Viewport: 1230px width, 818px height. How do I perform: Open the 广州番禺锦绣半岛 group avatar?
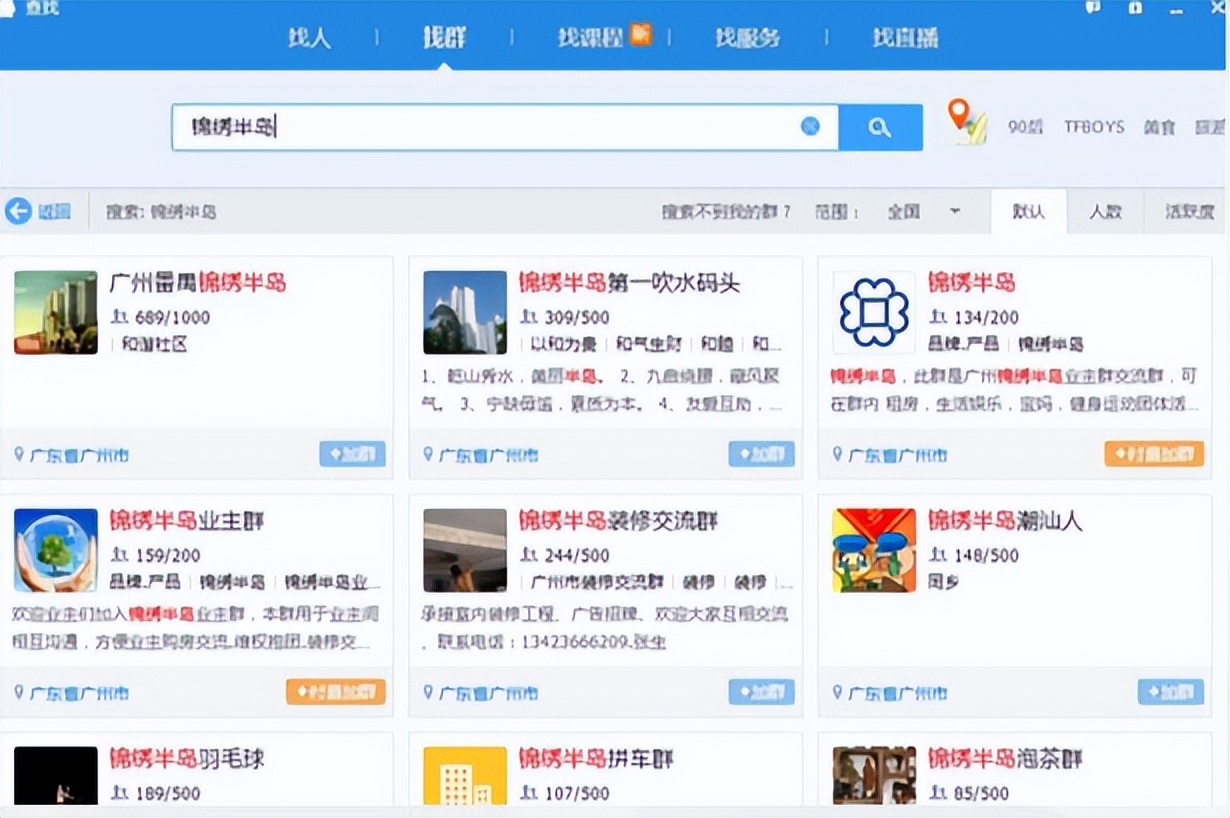(x=56, y=312)
